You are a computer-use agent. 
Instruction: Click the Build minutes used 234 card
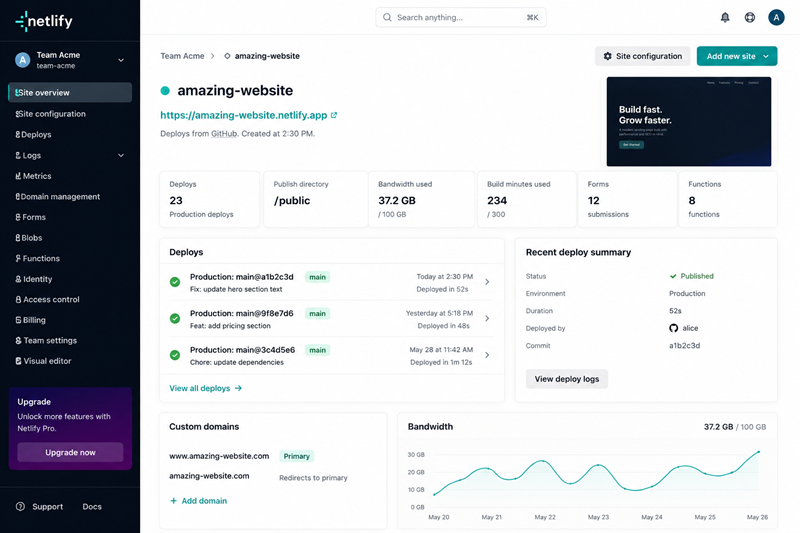(x=527, y=199)
